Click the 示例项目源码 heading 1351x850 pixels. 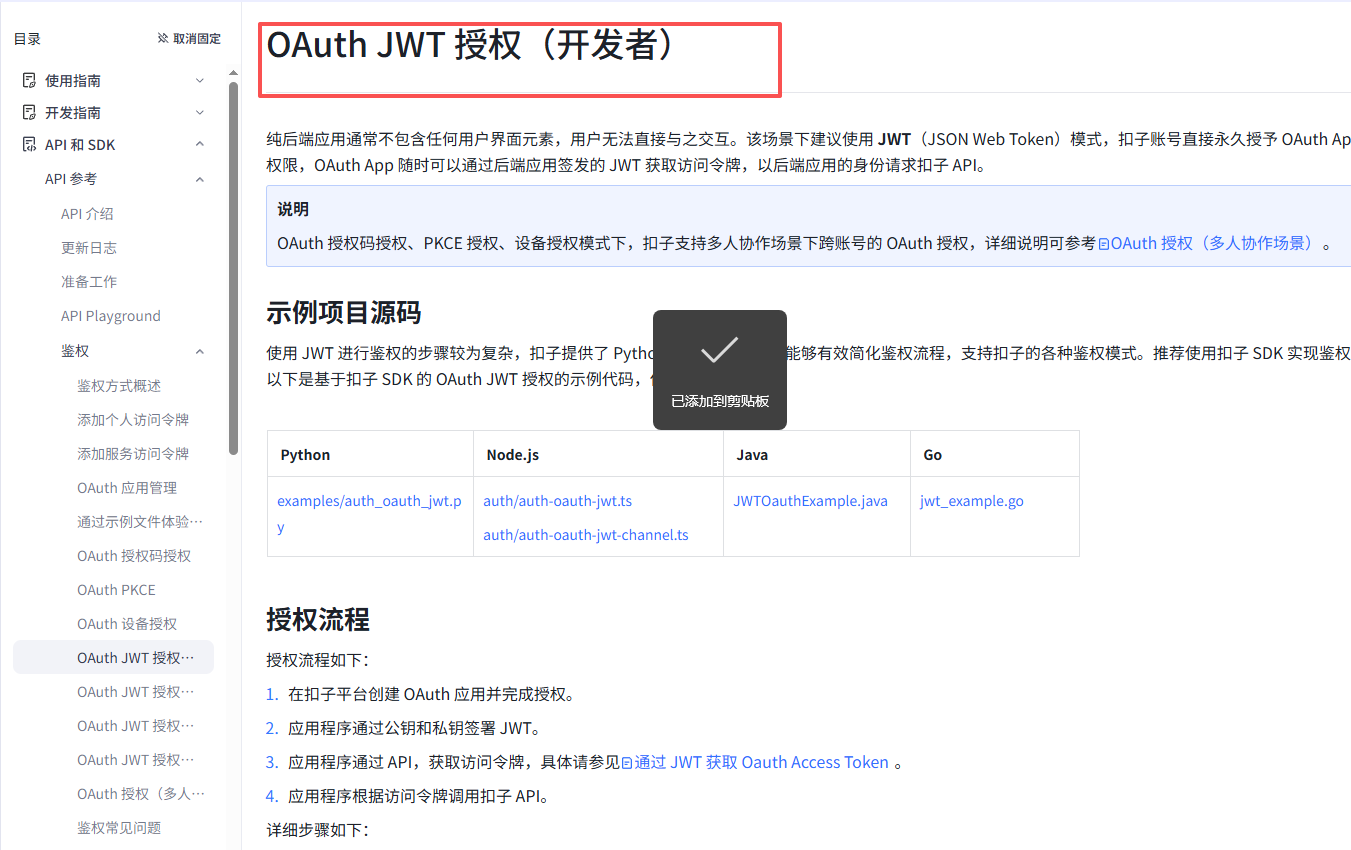click(343, 313)
